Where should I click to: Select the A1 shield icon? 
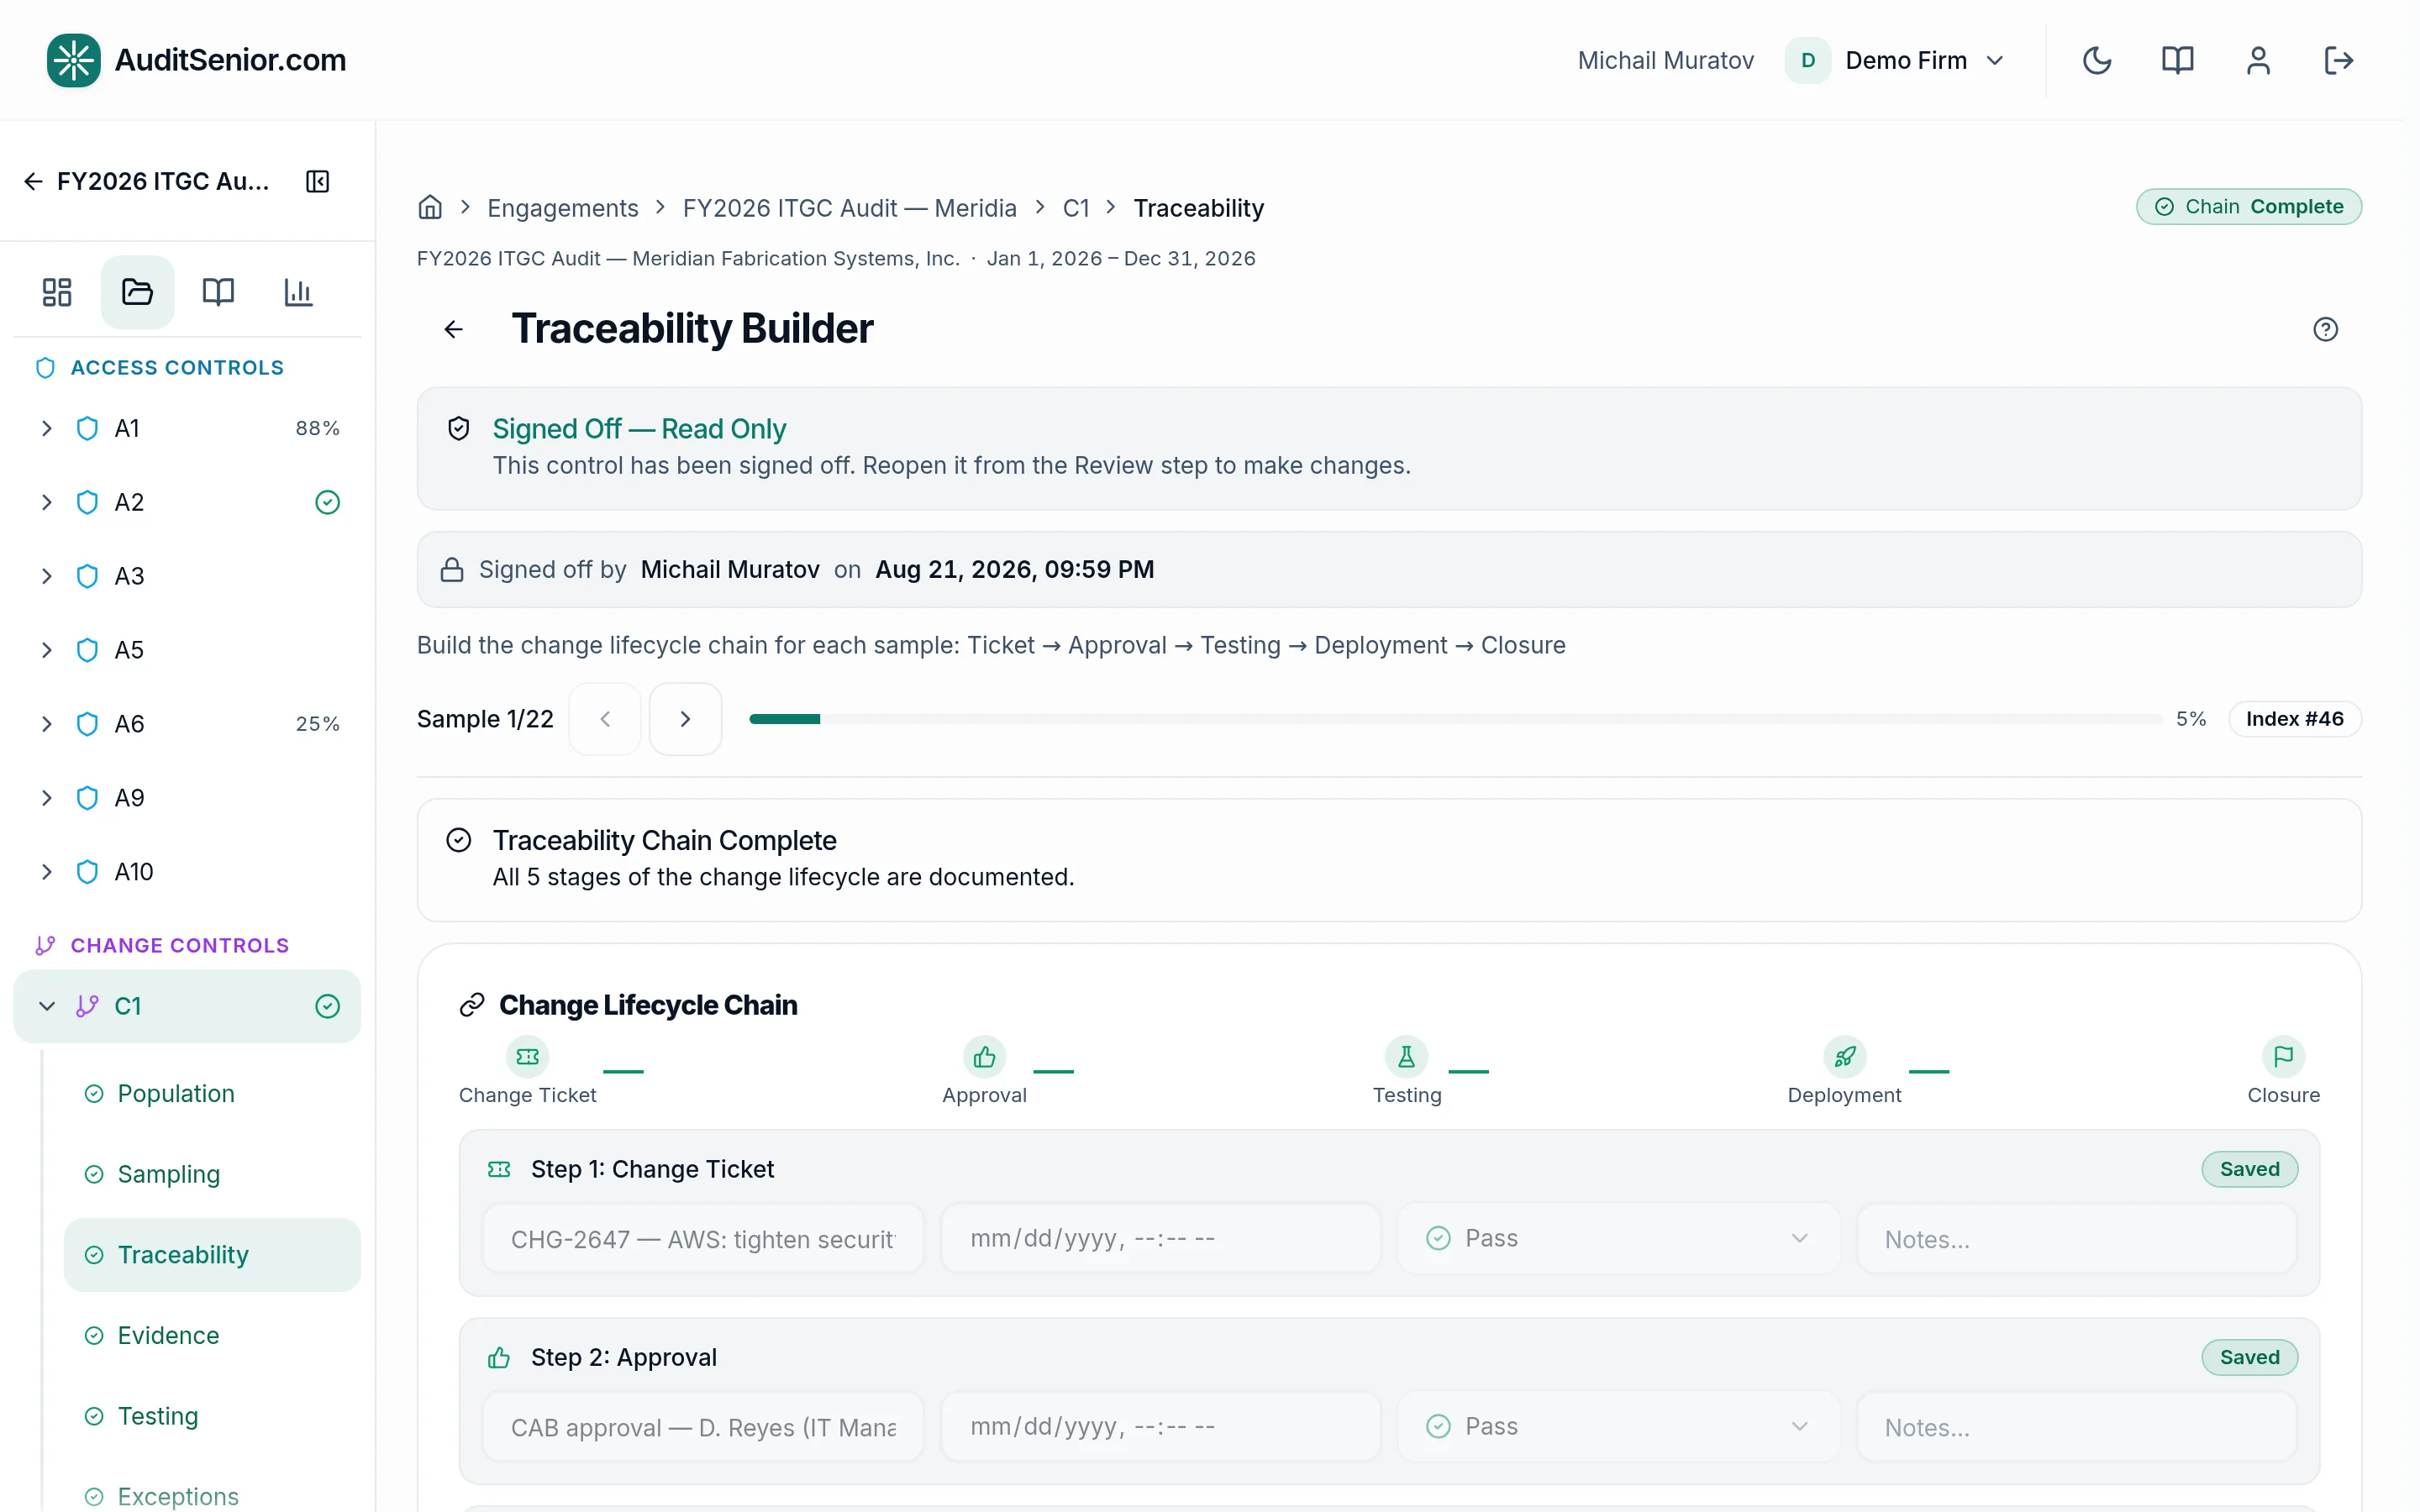[x=87, y=428]
